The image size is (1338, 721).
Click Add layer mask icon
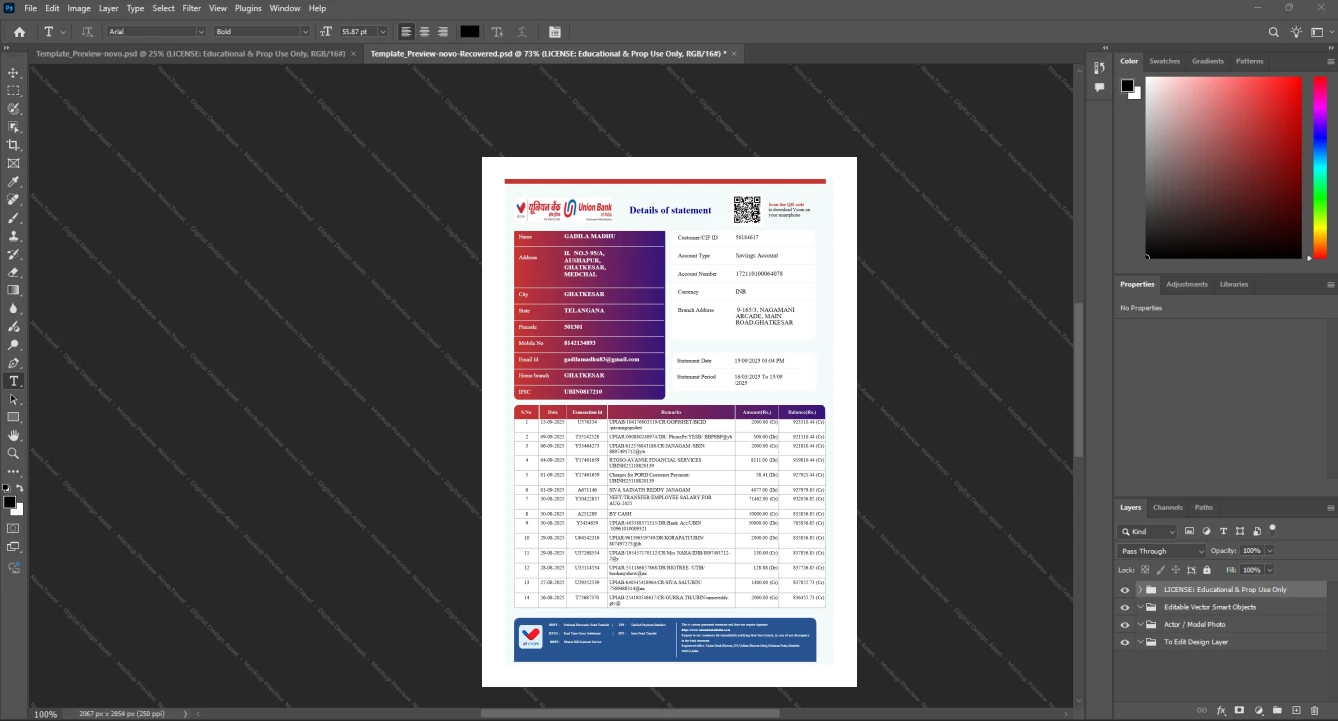tap(1240, 710)
